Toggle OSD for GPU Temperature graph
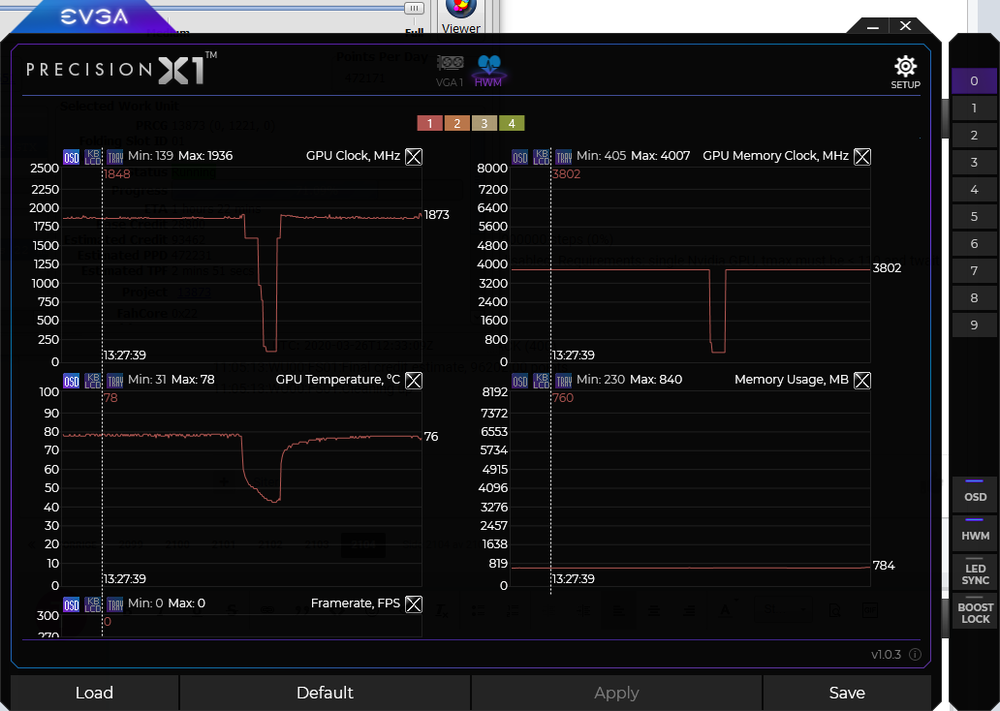This screenshot has height=711, width=1000. coord(71,381)
